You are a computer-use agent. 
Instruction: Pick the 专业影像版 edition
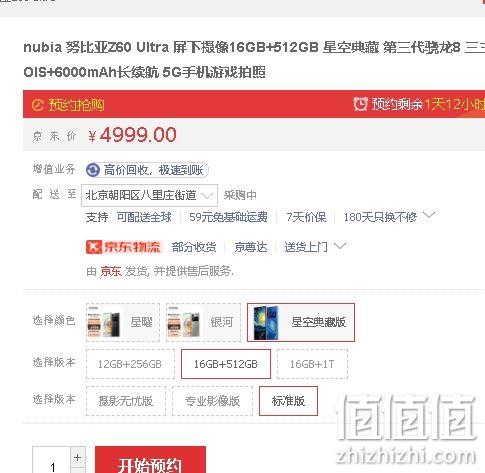coord(212,401)
